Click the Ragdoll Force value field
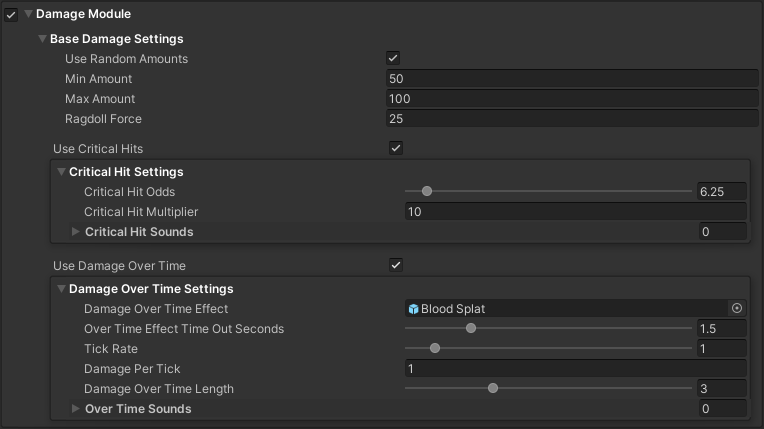The image size is (764, 429). [x=571, y=119]
